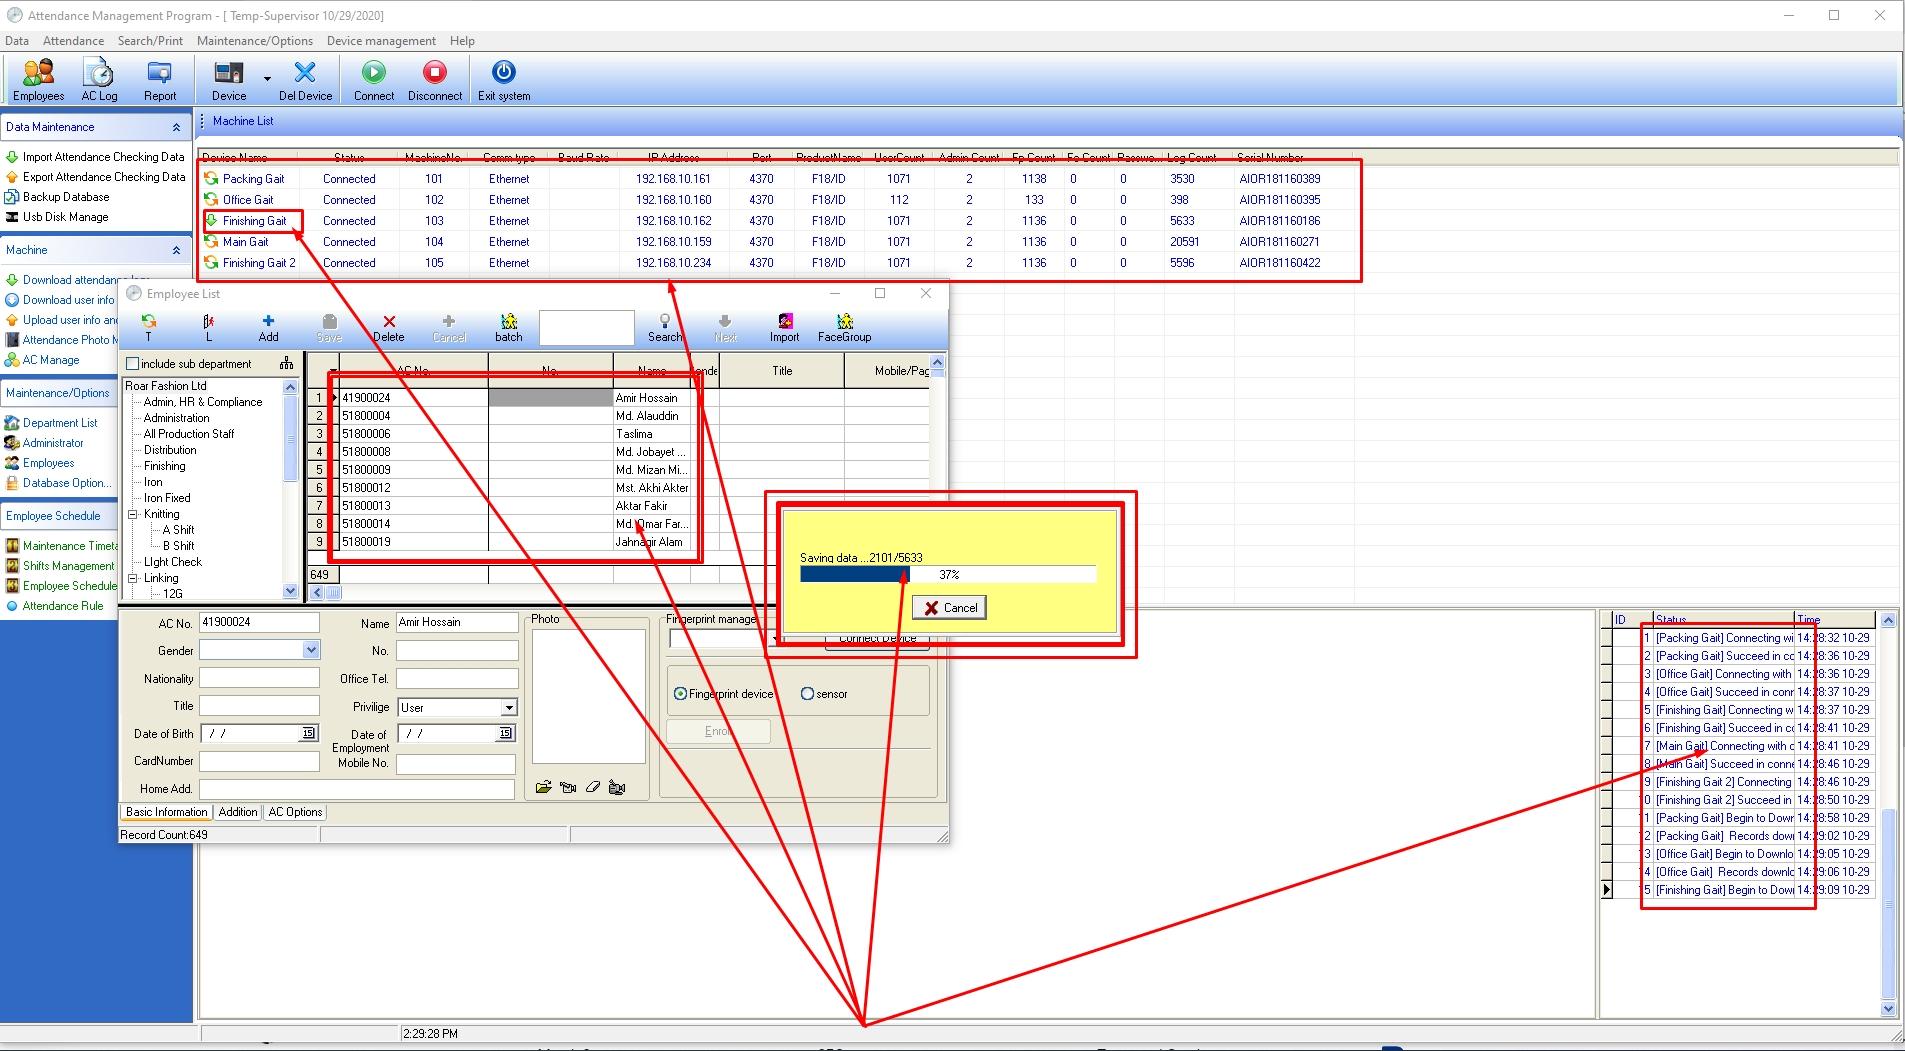Image resolution: width=1905 pixels, height=1051 pixels.
Task: Click the Import icon in Employee List toolbar
Action: [x=784, y=325]
